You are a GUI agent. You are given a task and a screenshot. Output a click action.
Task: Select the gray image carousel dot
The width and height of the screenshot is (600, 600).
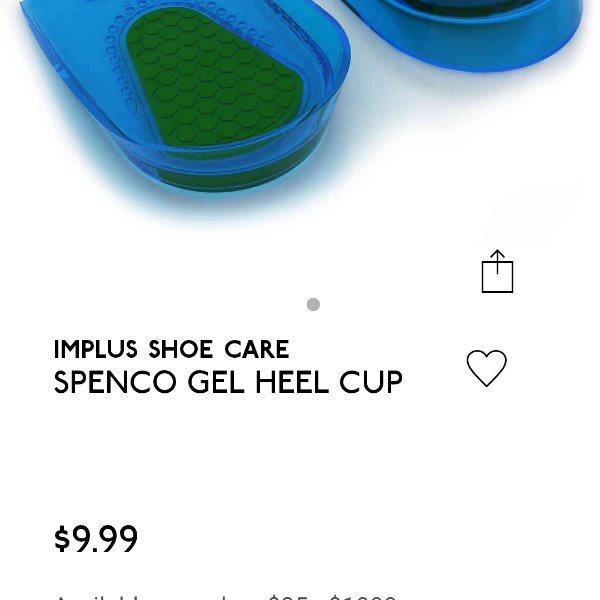(x=313, y=305)
